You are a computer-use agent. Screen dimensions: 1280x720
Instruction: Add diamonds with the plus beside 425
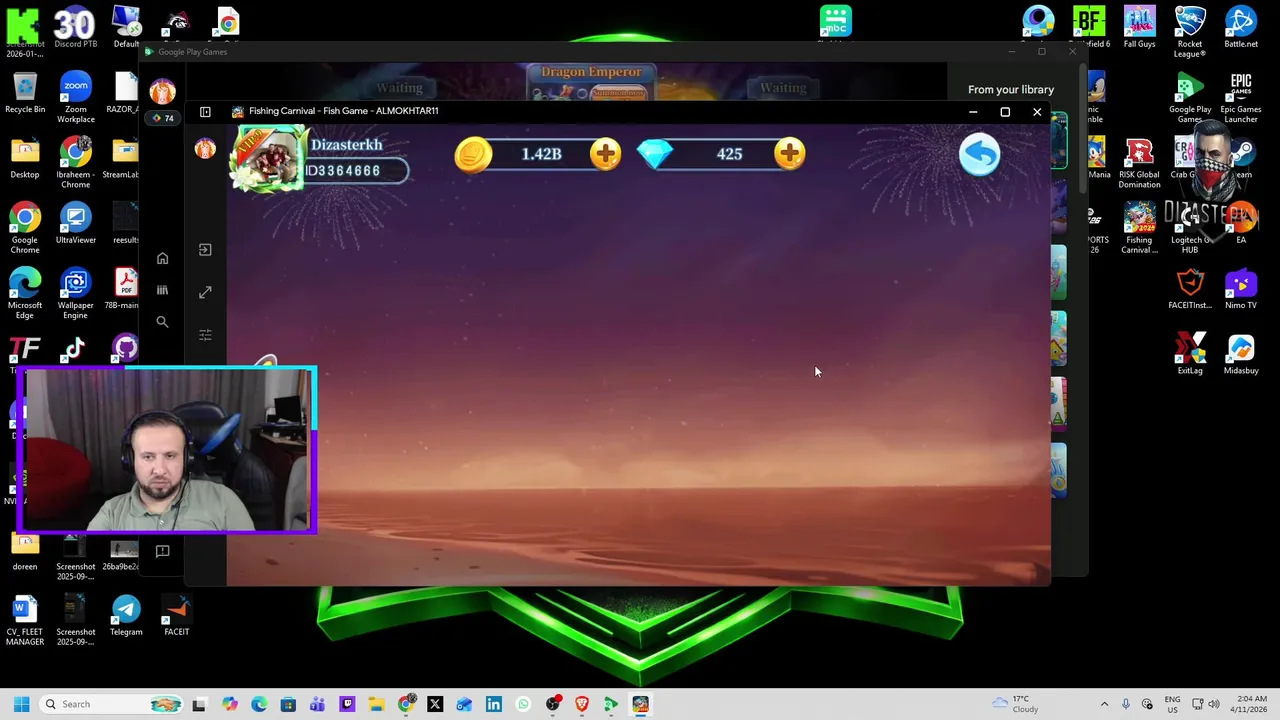coord(789,154)
